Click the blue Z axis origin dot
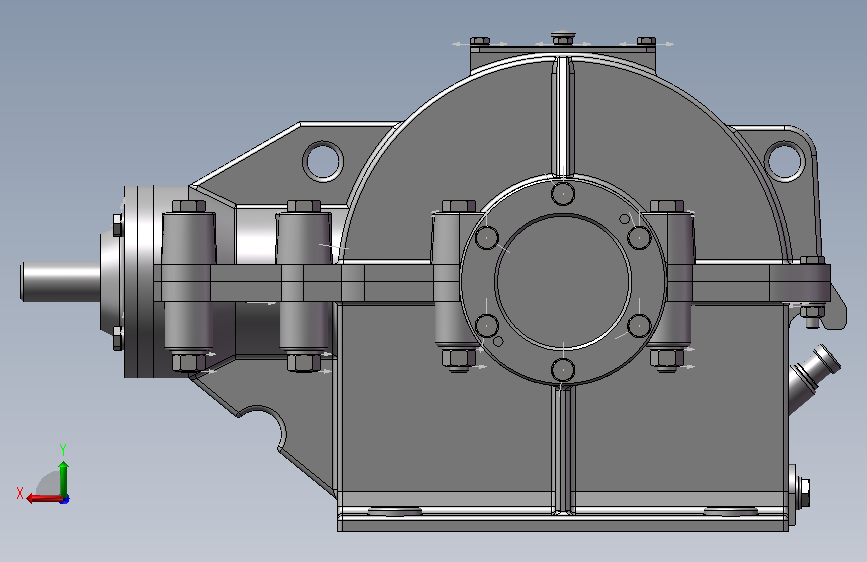Image resolution: width=867 pixels, height=562 pixels. point(65,499)
